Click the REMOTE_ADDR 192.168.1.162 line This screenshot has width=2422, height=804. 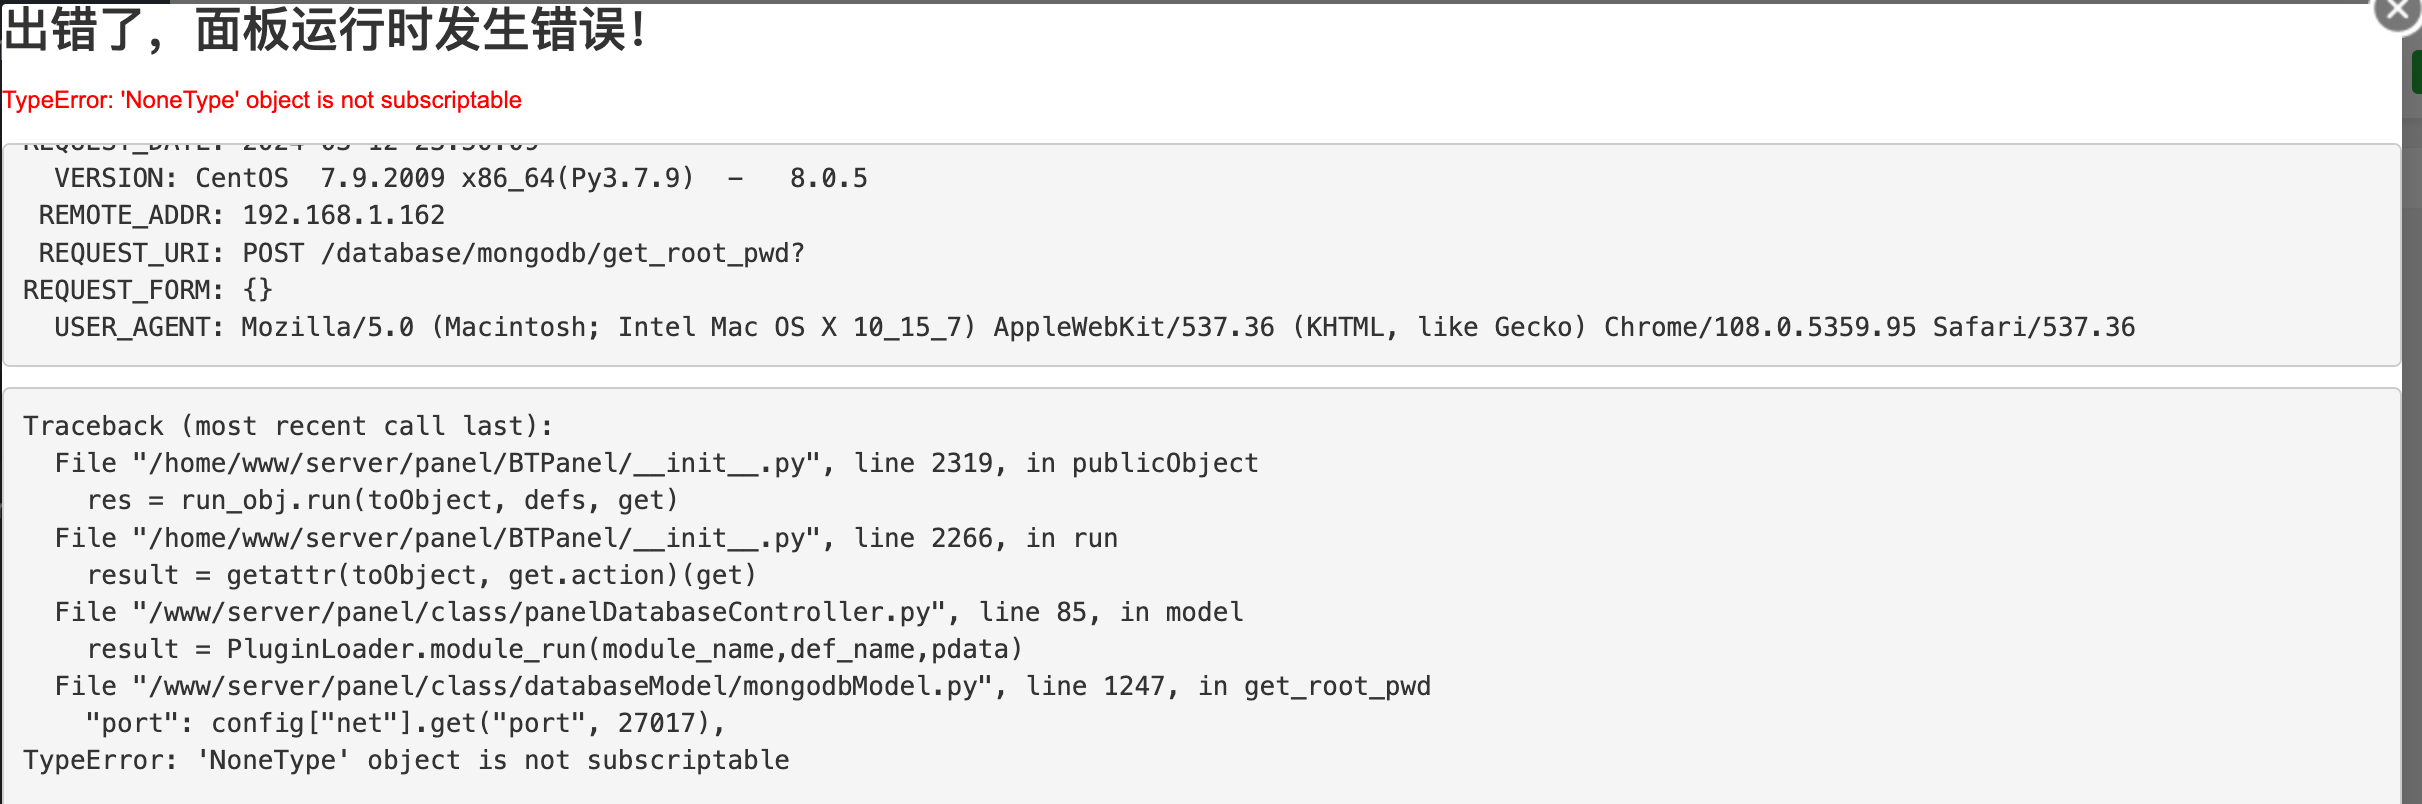point(241,215)
